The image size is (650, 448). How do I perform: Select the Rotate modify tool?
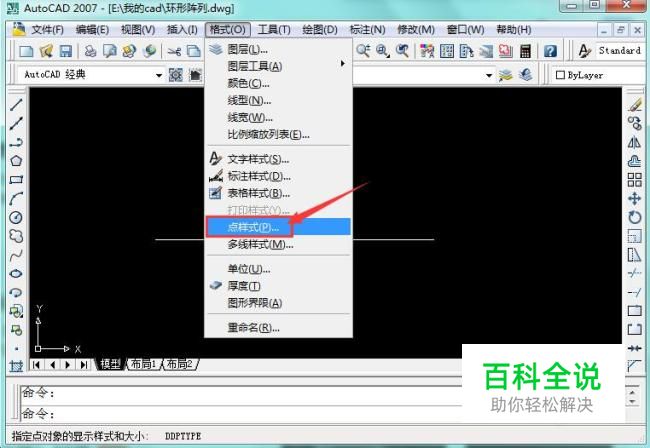tap(634, 217)
